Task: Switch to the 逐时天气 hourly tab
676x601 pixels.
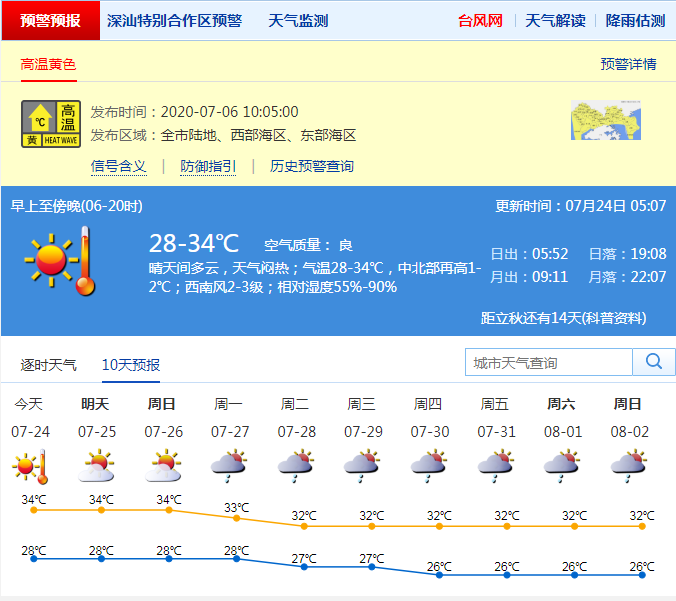Action: point(48,365)
